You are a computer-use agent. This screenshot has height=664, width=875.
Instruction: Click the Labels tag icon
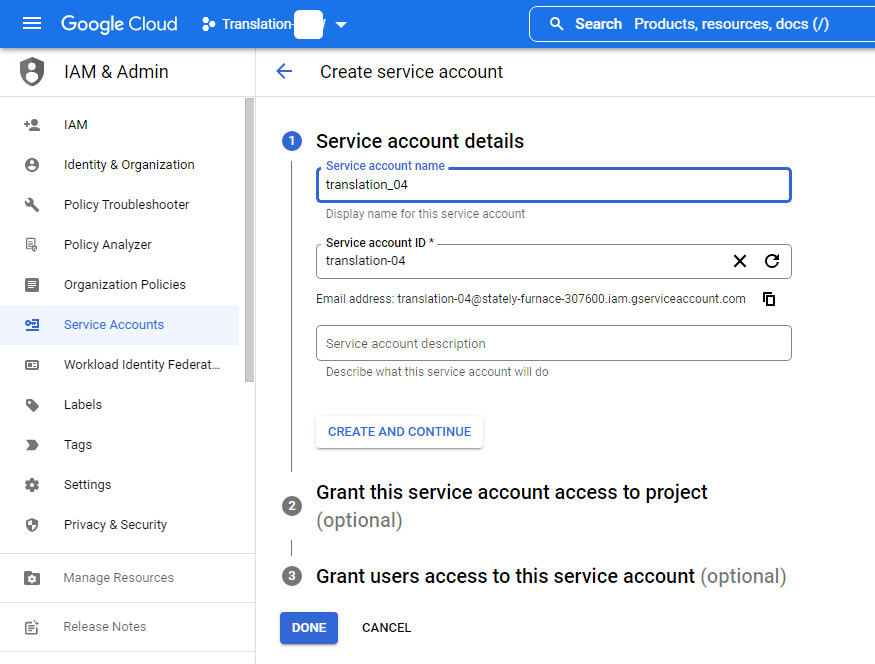32,405
